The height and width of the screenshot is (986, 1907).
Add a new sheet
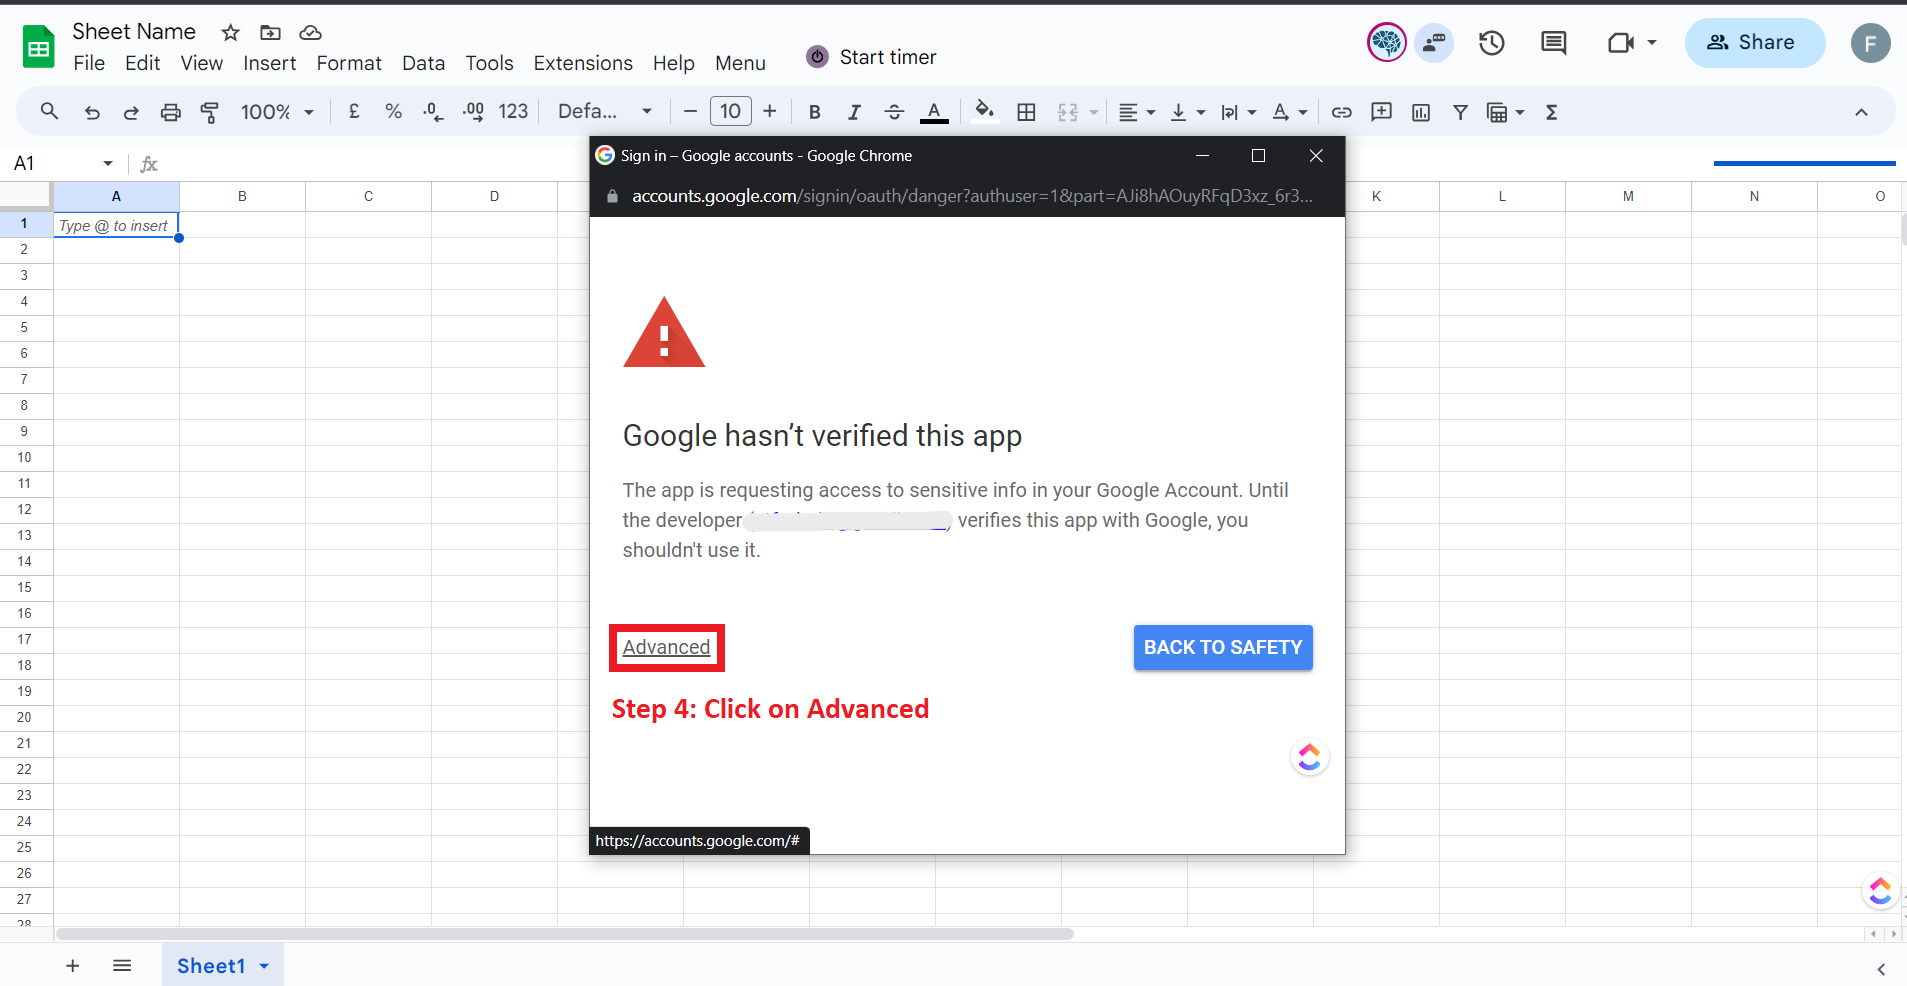click(x=72, y=965)
